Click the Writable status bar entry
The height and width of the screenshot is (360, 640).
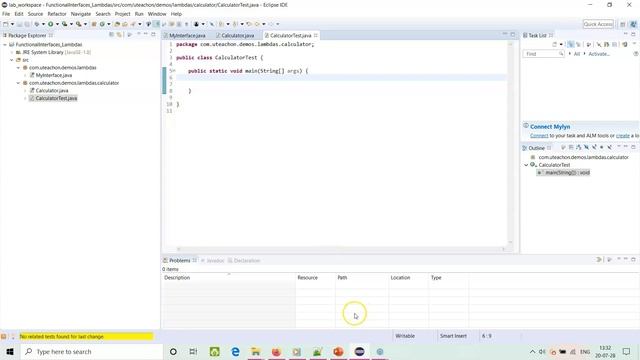click(x=405, y=336)
